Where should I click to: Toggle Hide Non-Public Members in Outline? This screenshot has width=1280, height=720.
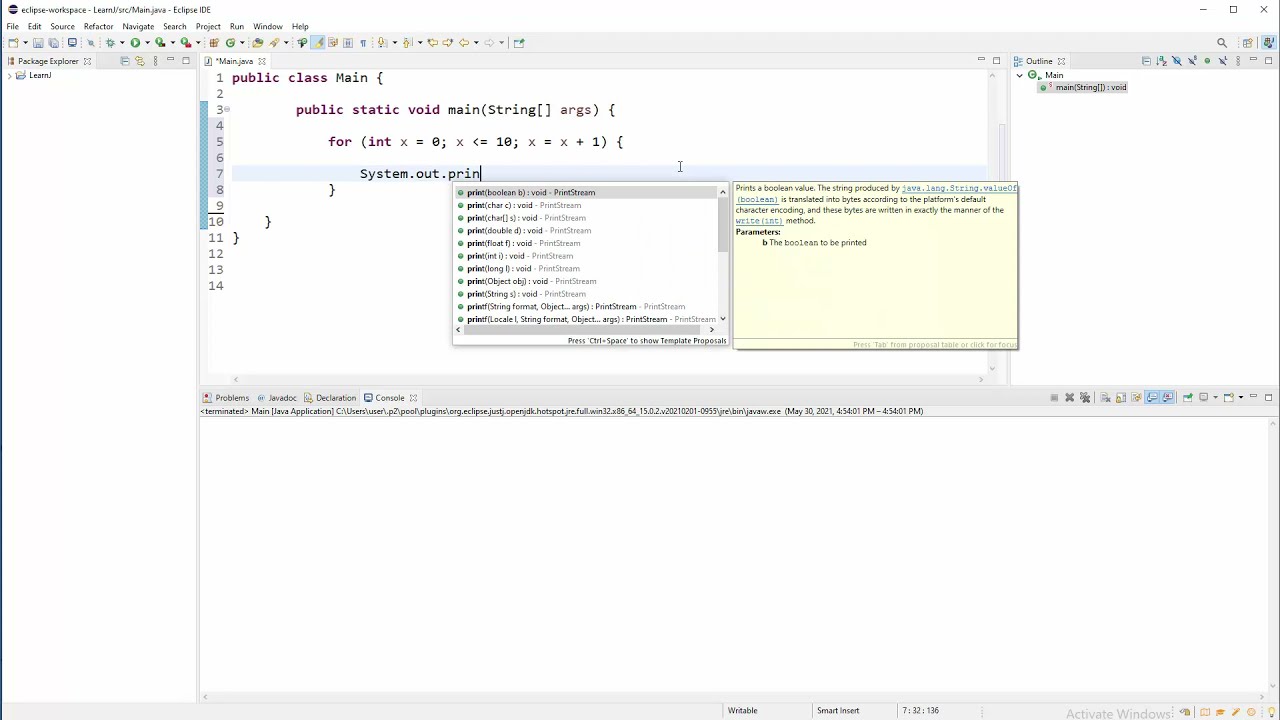[x=1207, y=61]
